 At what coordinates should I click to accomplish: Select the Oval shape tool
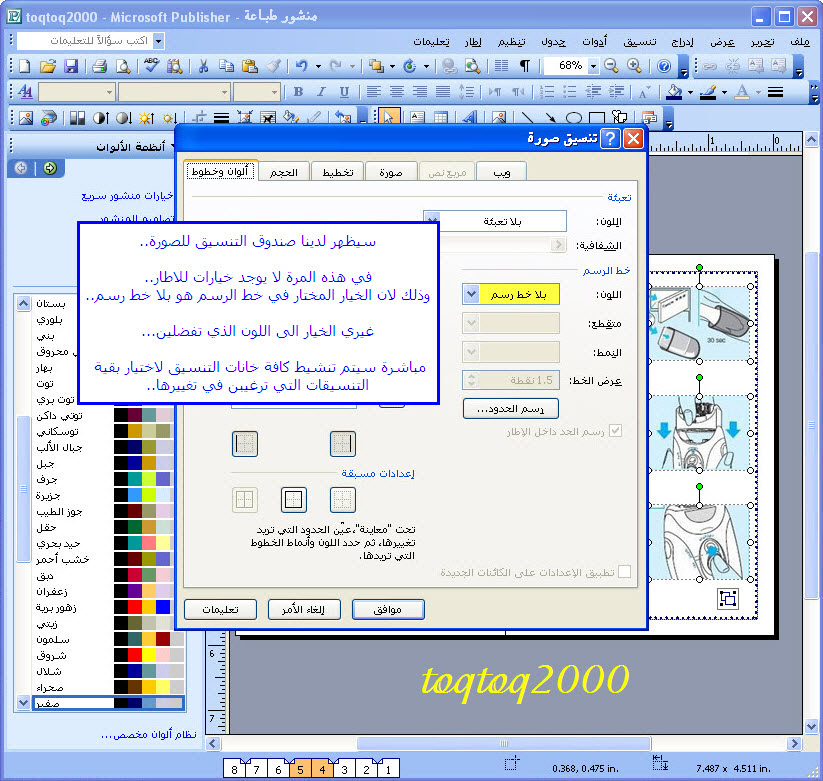click(574, 118)
